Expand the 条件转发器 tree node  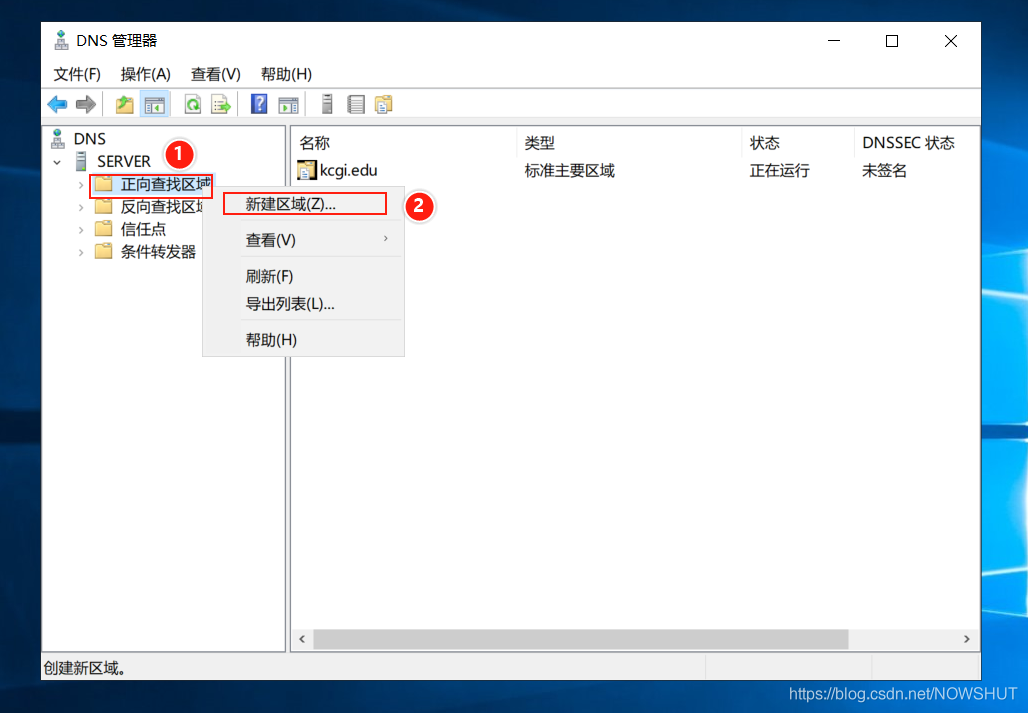click(81, 251)
